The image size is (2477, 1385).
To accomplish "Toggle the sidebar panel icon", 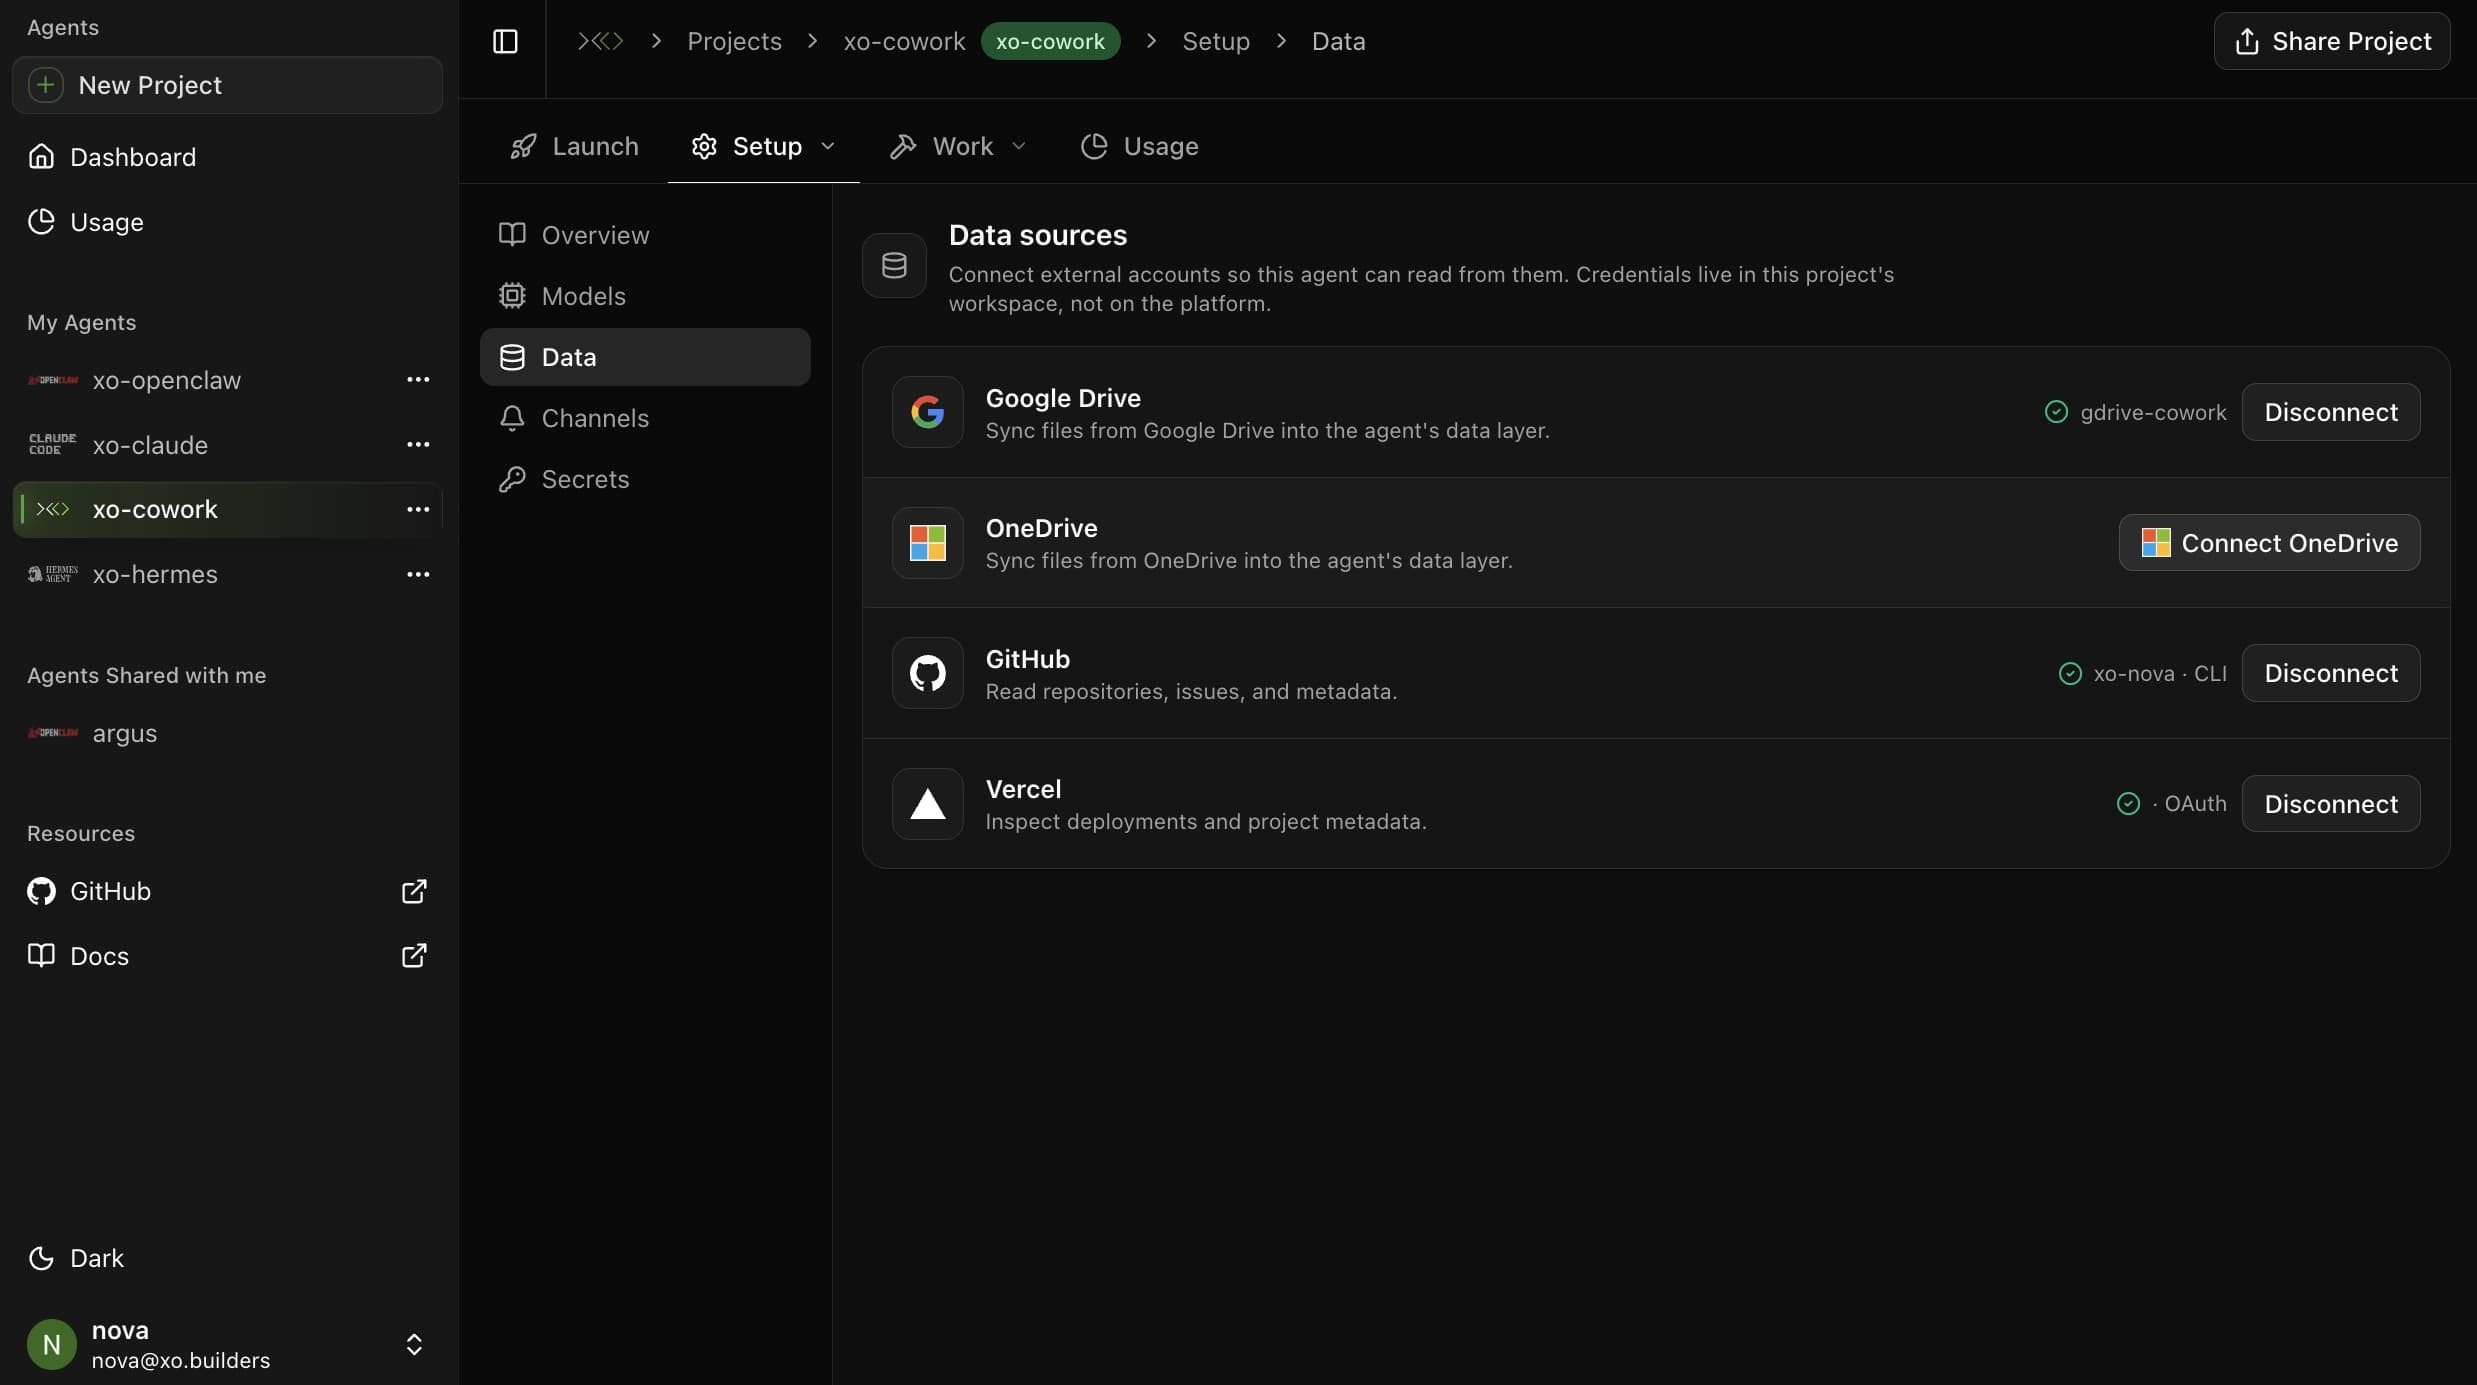I will [505, 41].
